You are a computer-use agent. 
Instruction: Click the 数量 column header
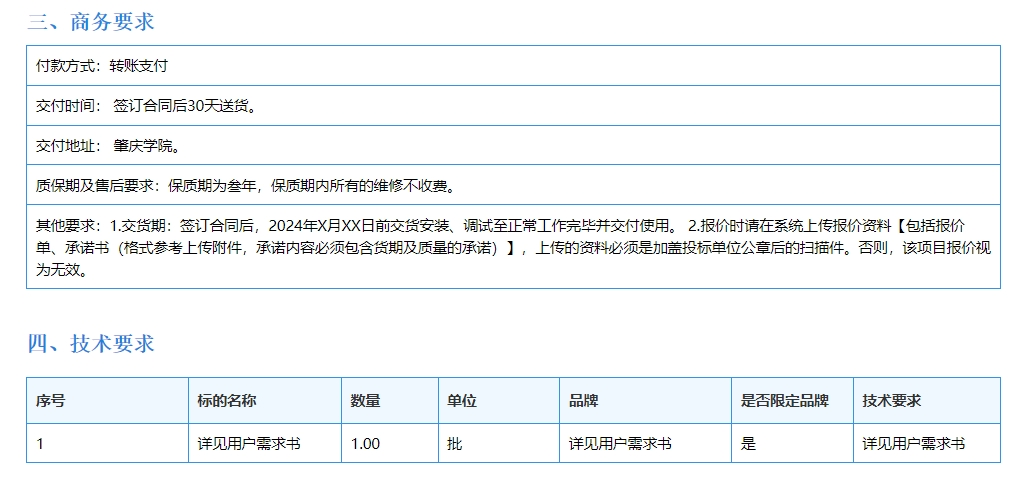click(x=365, y=401)
